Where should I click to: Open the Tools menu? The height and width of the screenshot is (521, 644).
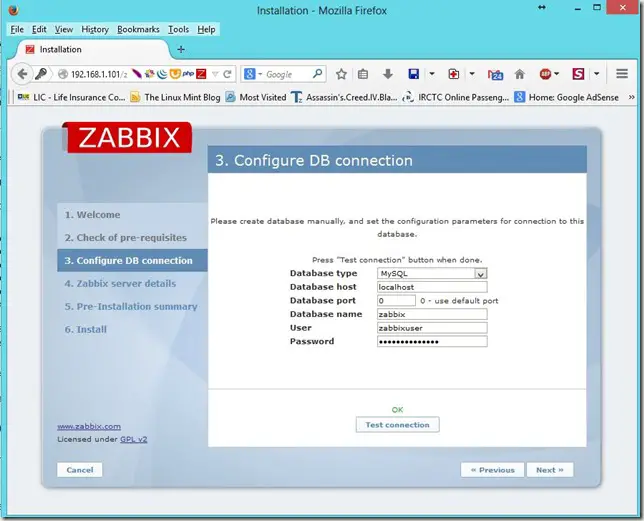coord(178,30)
